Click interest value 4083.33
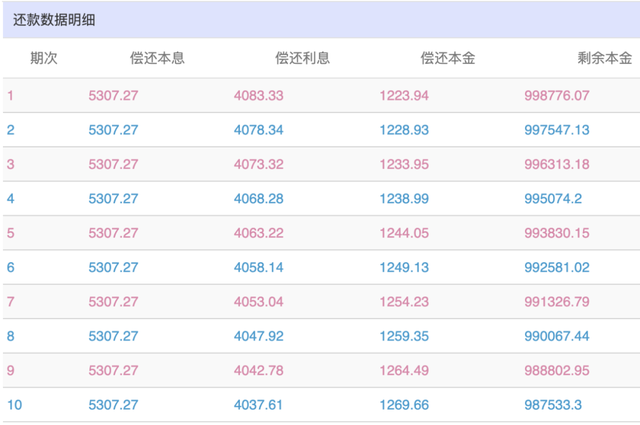640x425 pixels. click(x=258, y=96)
